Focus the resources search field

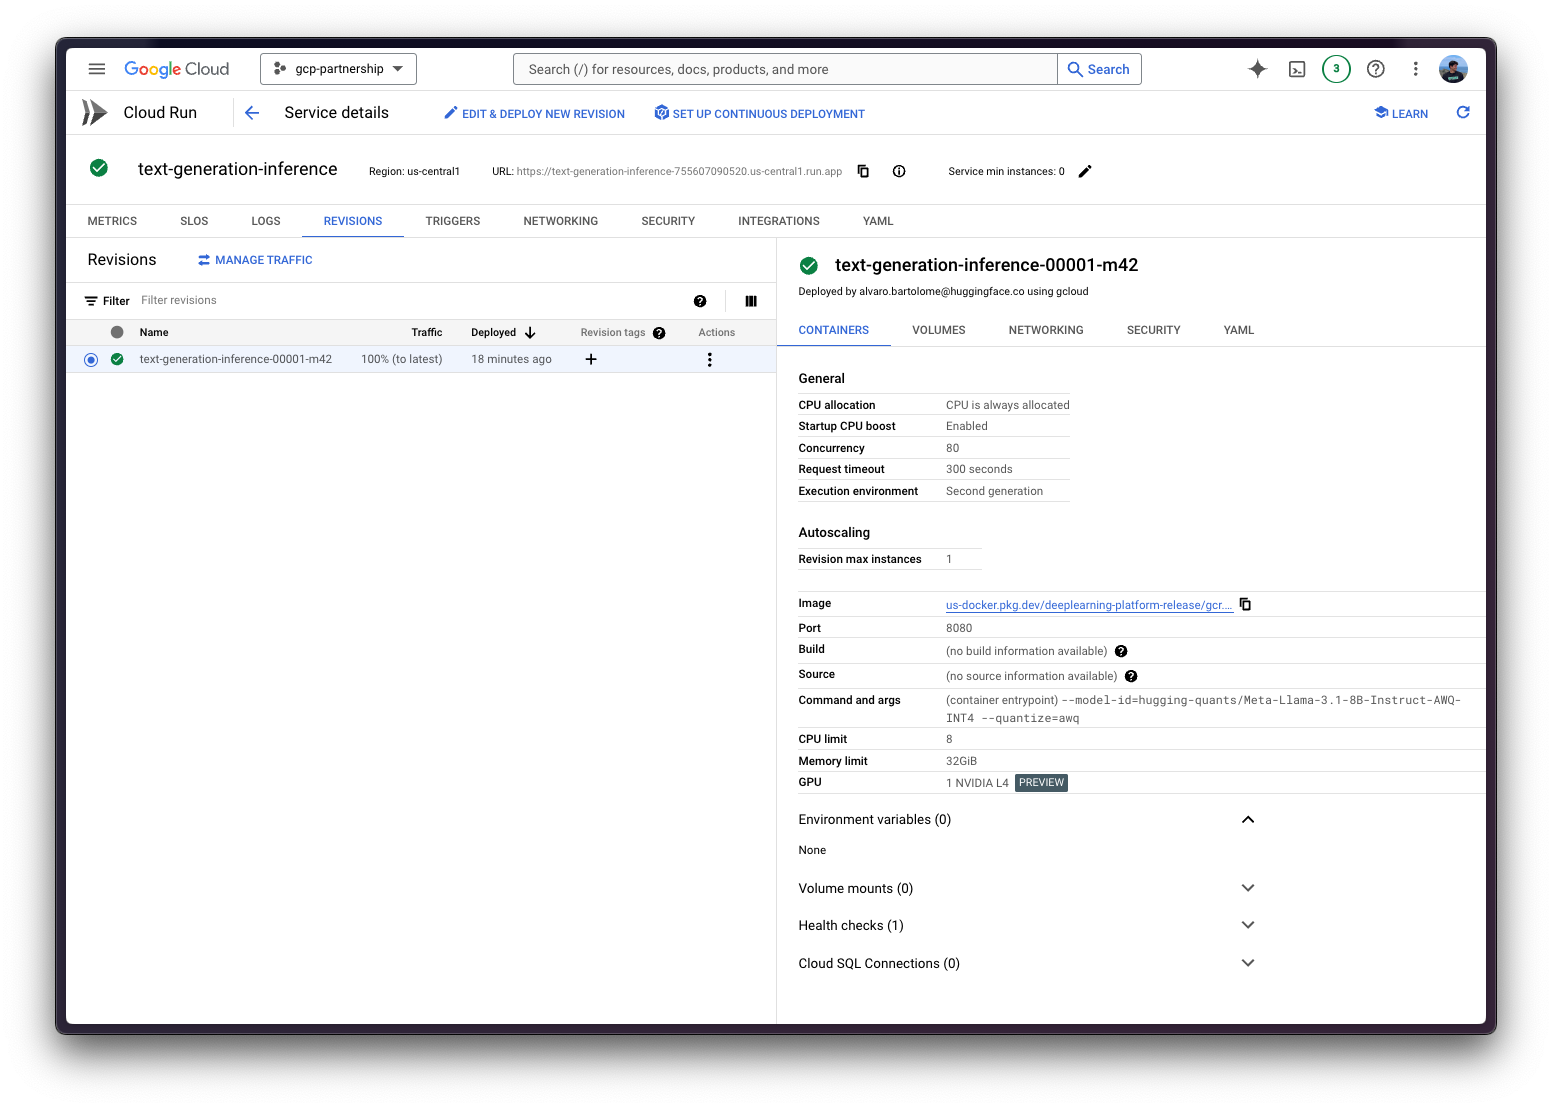tap(785, 69)
